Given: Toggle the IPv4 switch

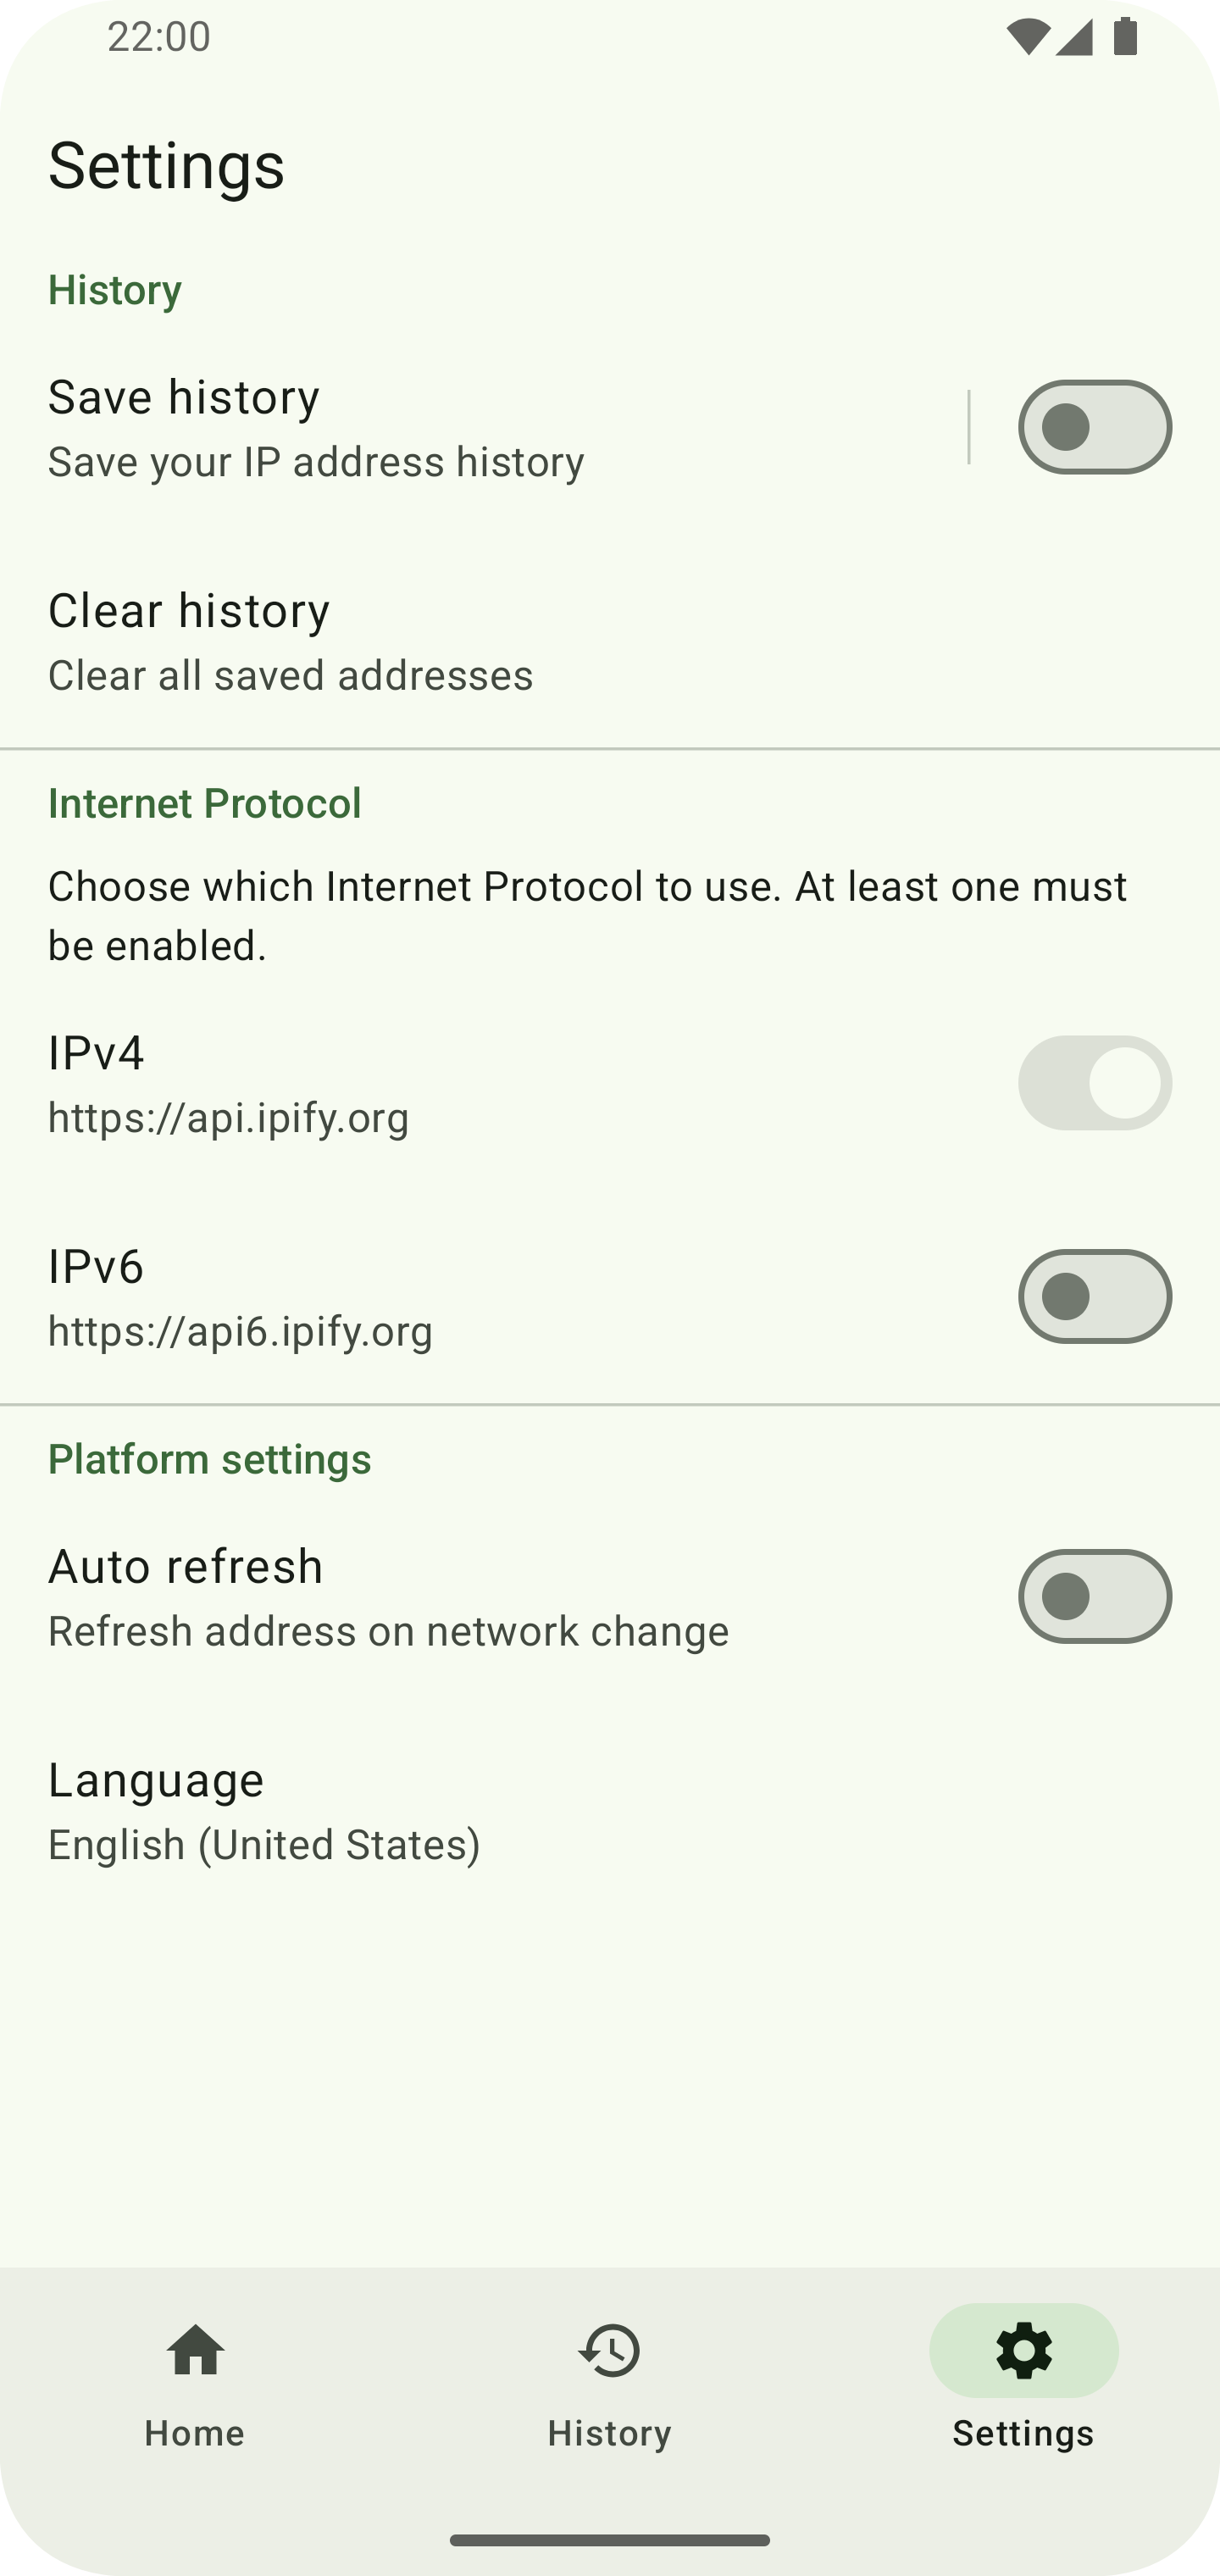Looking at the screenshot, I should tap(1094, 1083).
